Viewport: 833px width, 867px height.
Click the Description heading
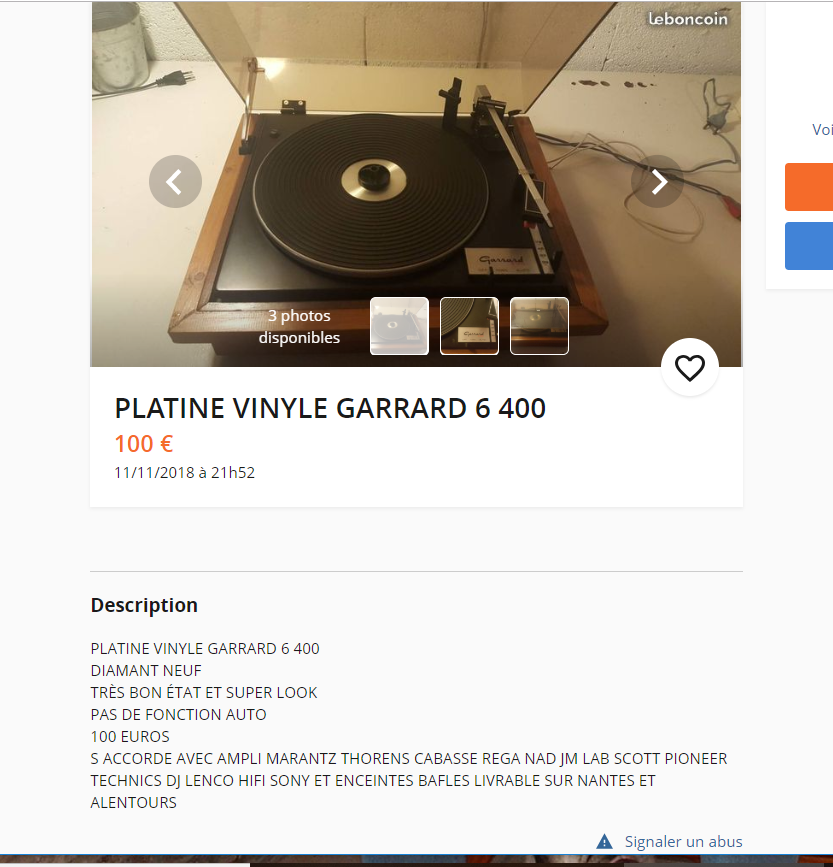[144, 605]
